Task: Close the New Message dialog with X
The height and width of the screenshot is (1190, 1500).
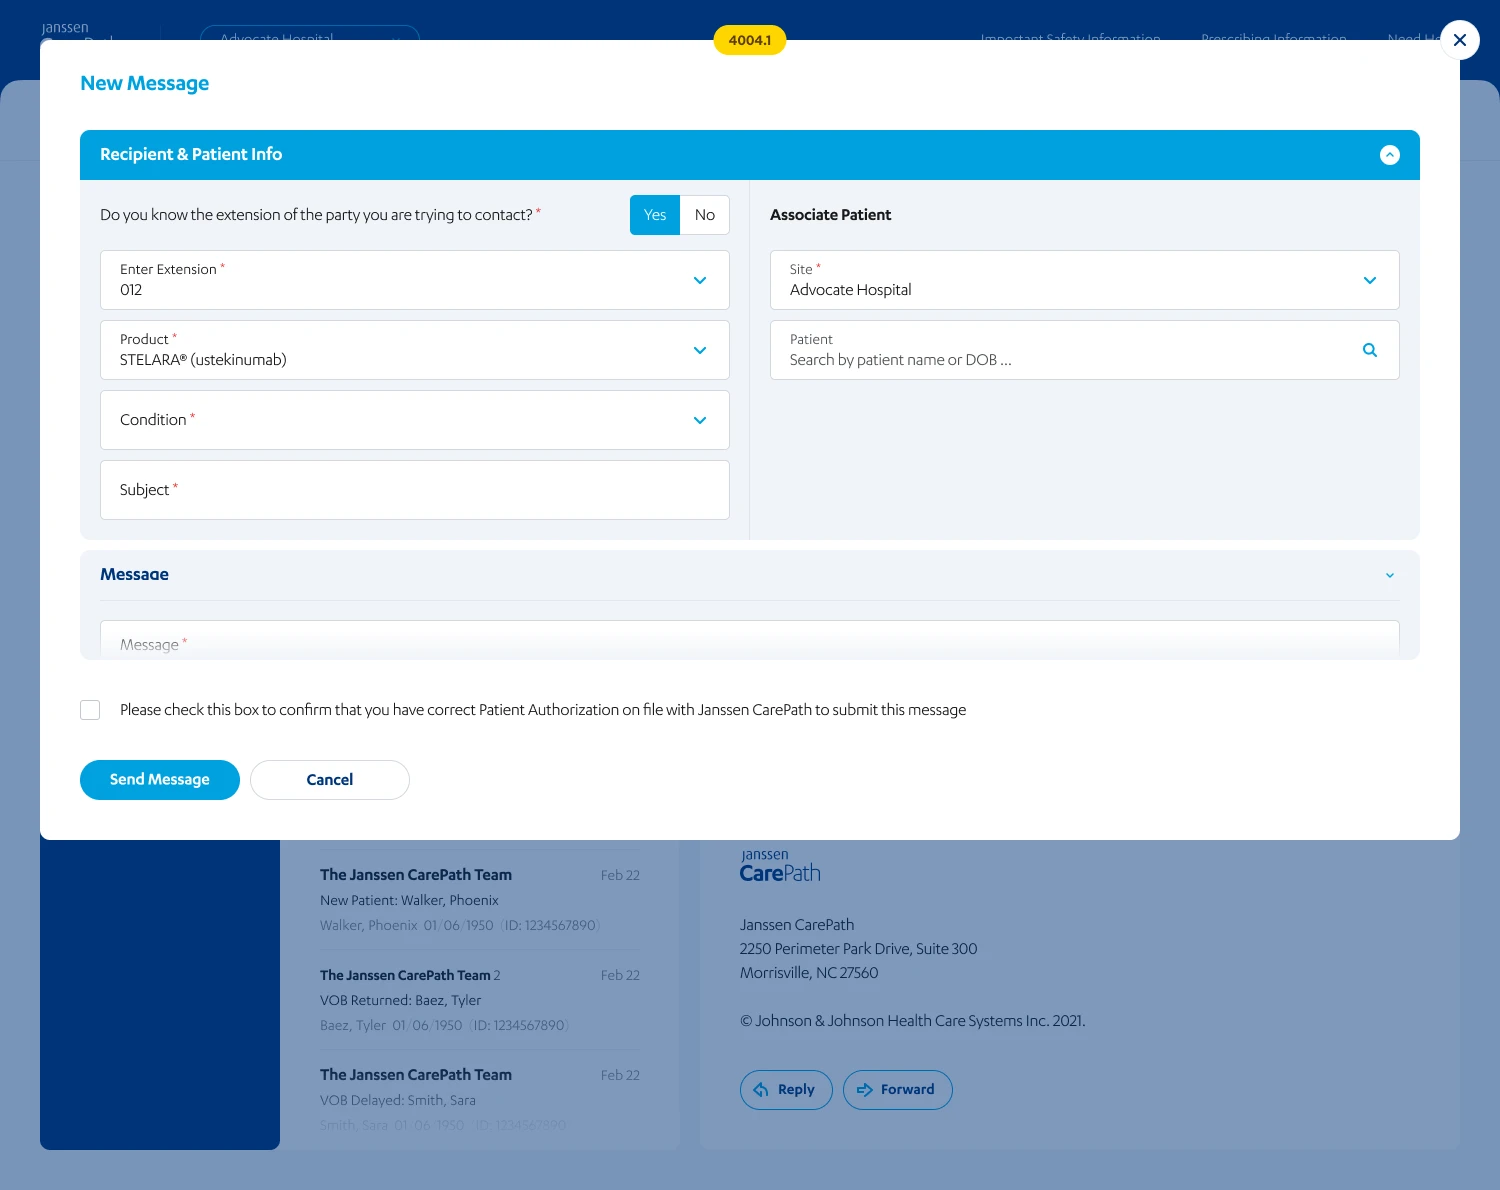Action: (x=1460, y=40)
